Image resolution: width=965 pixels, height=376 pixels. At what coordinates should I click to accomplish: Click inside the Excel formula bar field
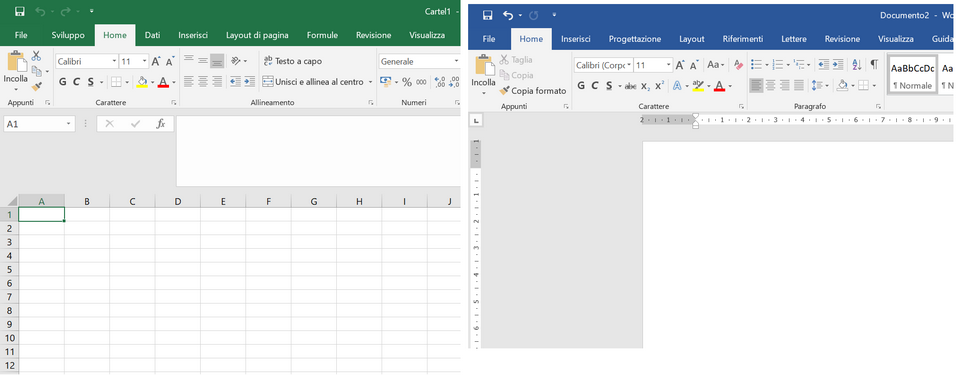[x=318, y=151]
